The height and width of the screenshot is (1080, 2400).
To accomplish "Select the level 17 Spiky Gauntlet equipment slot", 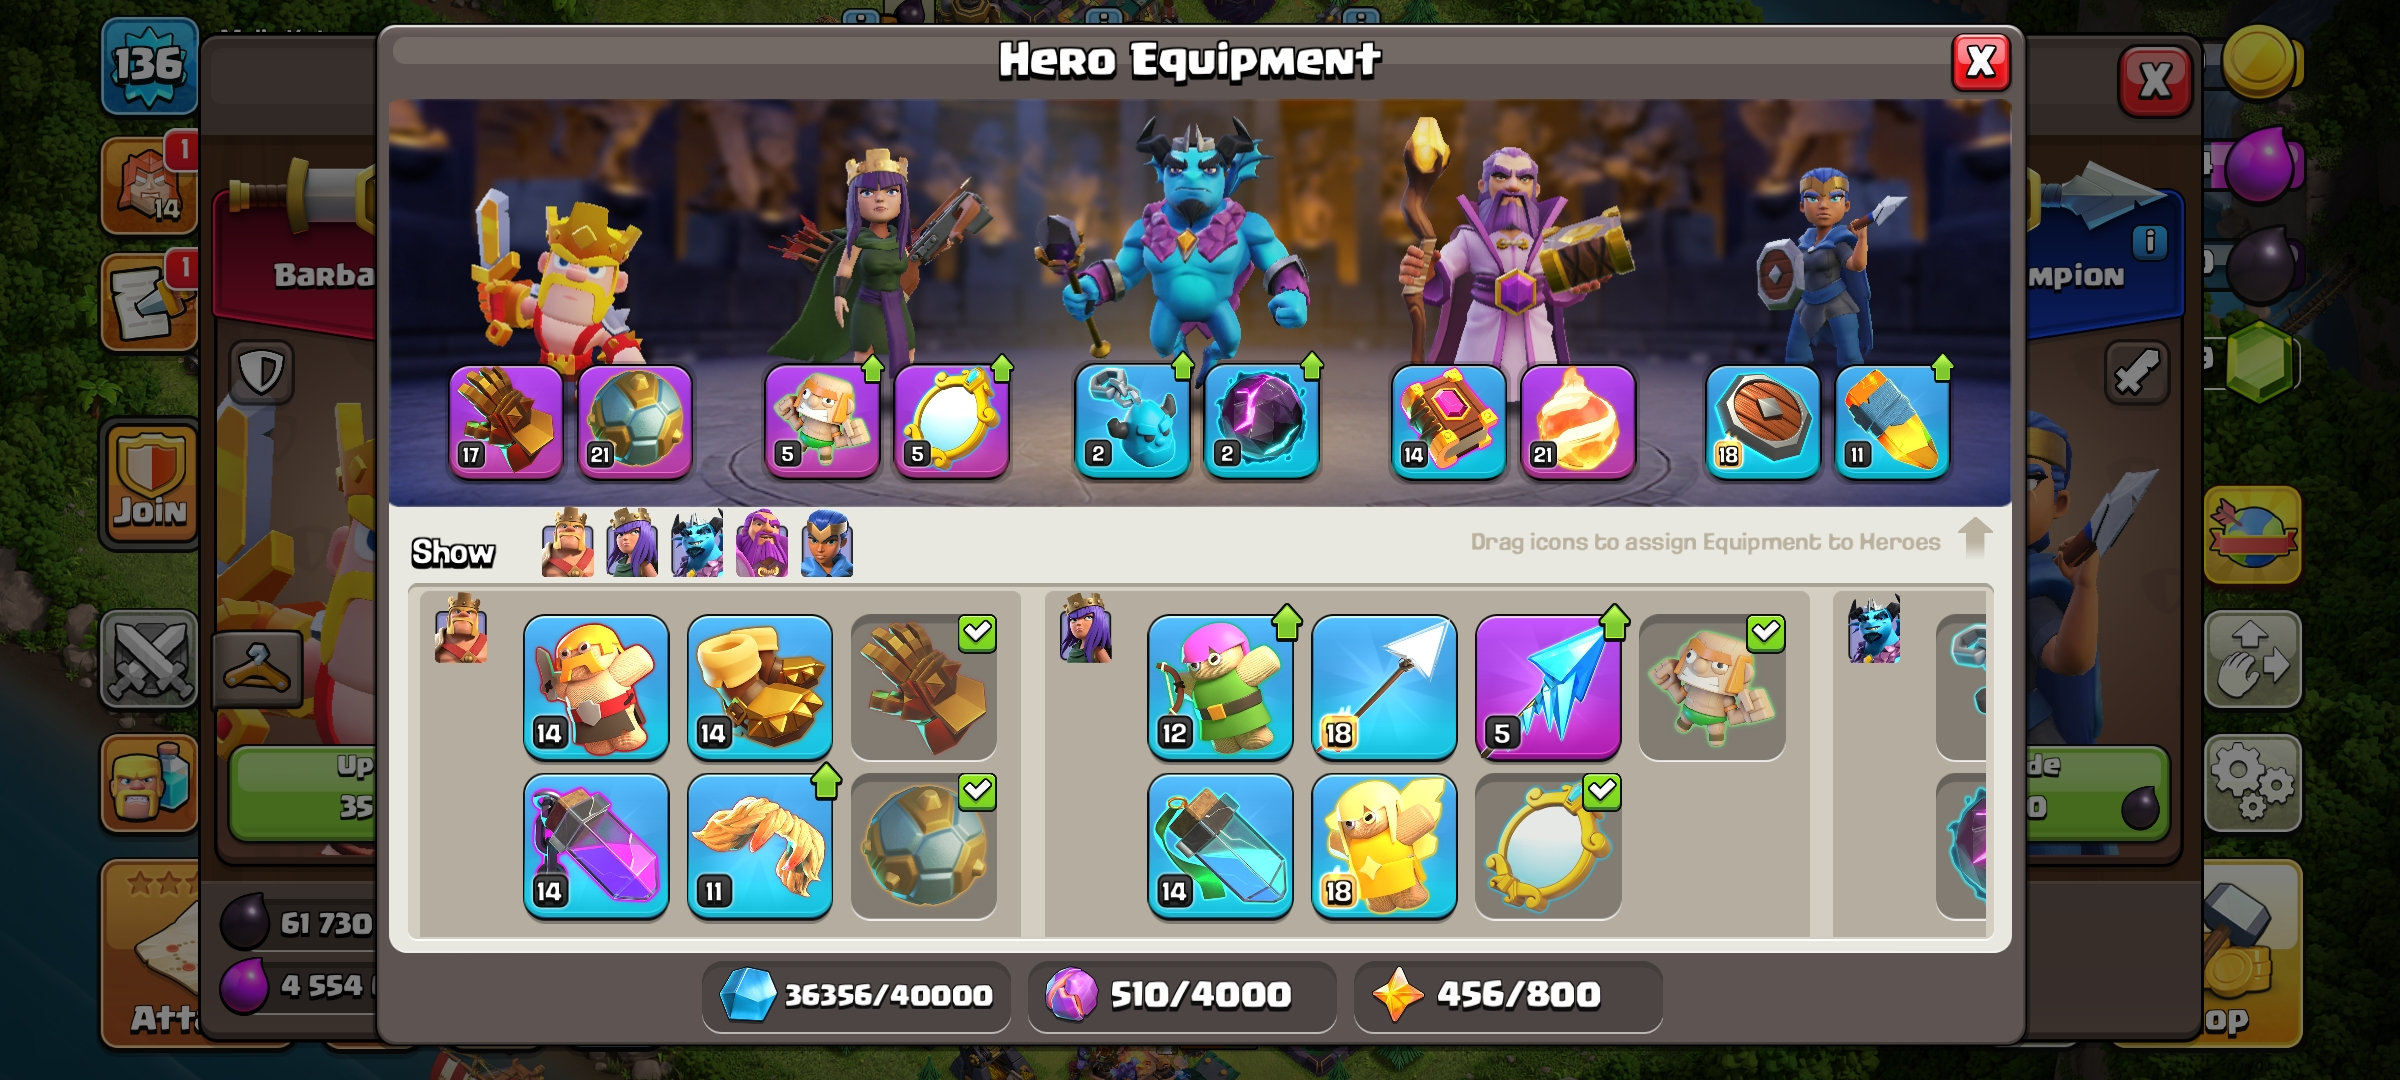I will (506, 421).
